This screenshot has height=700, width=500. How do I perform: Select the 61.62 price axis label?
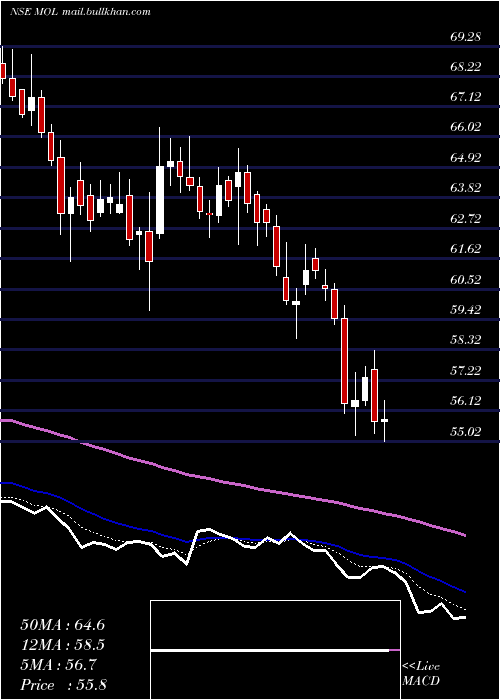point(466,249)
